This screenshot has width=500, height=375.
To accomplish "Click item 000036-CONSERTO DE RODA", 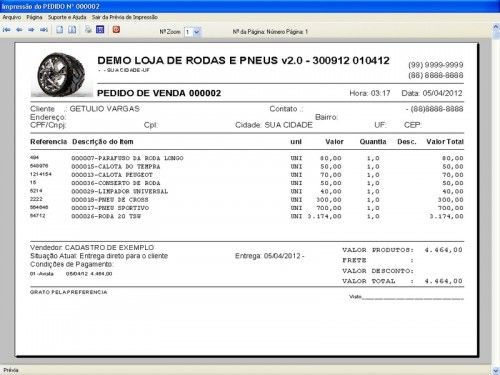I will [x=116, y=183].
